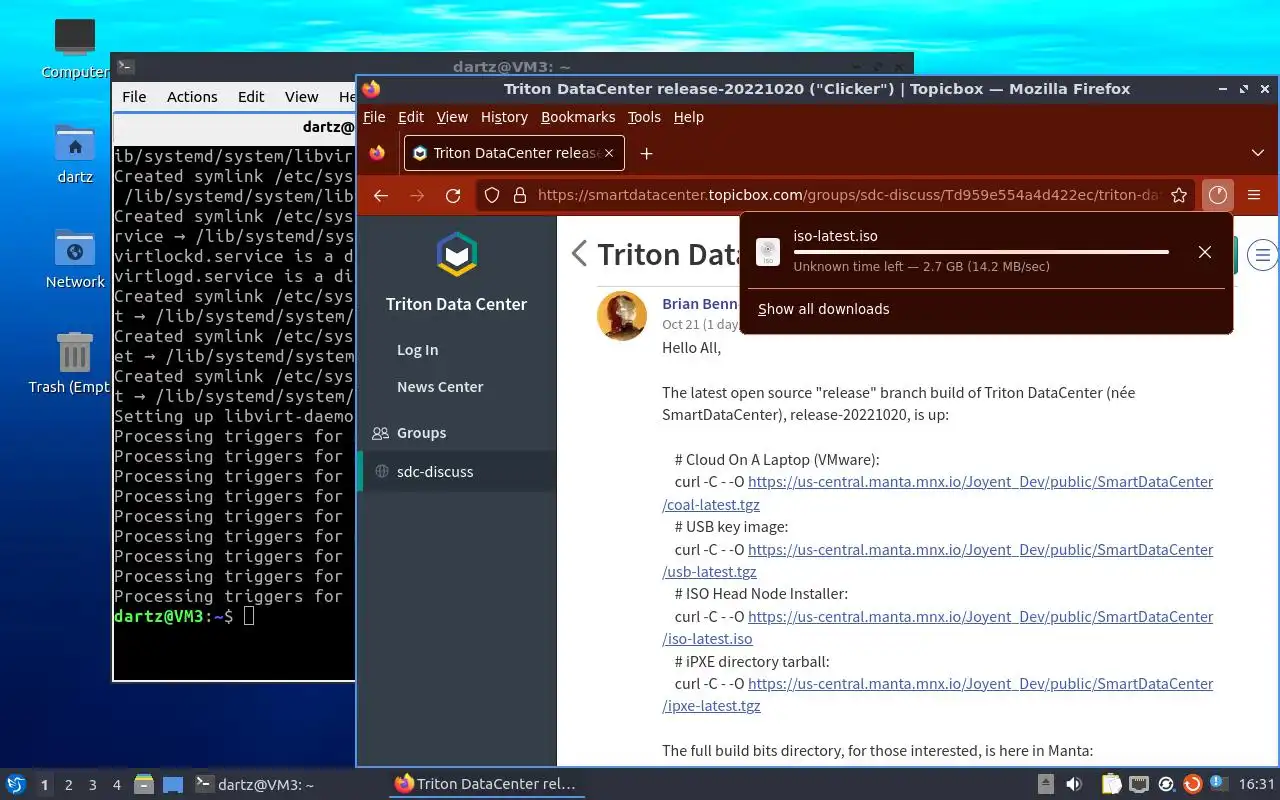Open the tracking protection shield icon

coord(491,196)
